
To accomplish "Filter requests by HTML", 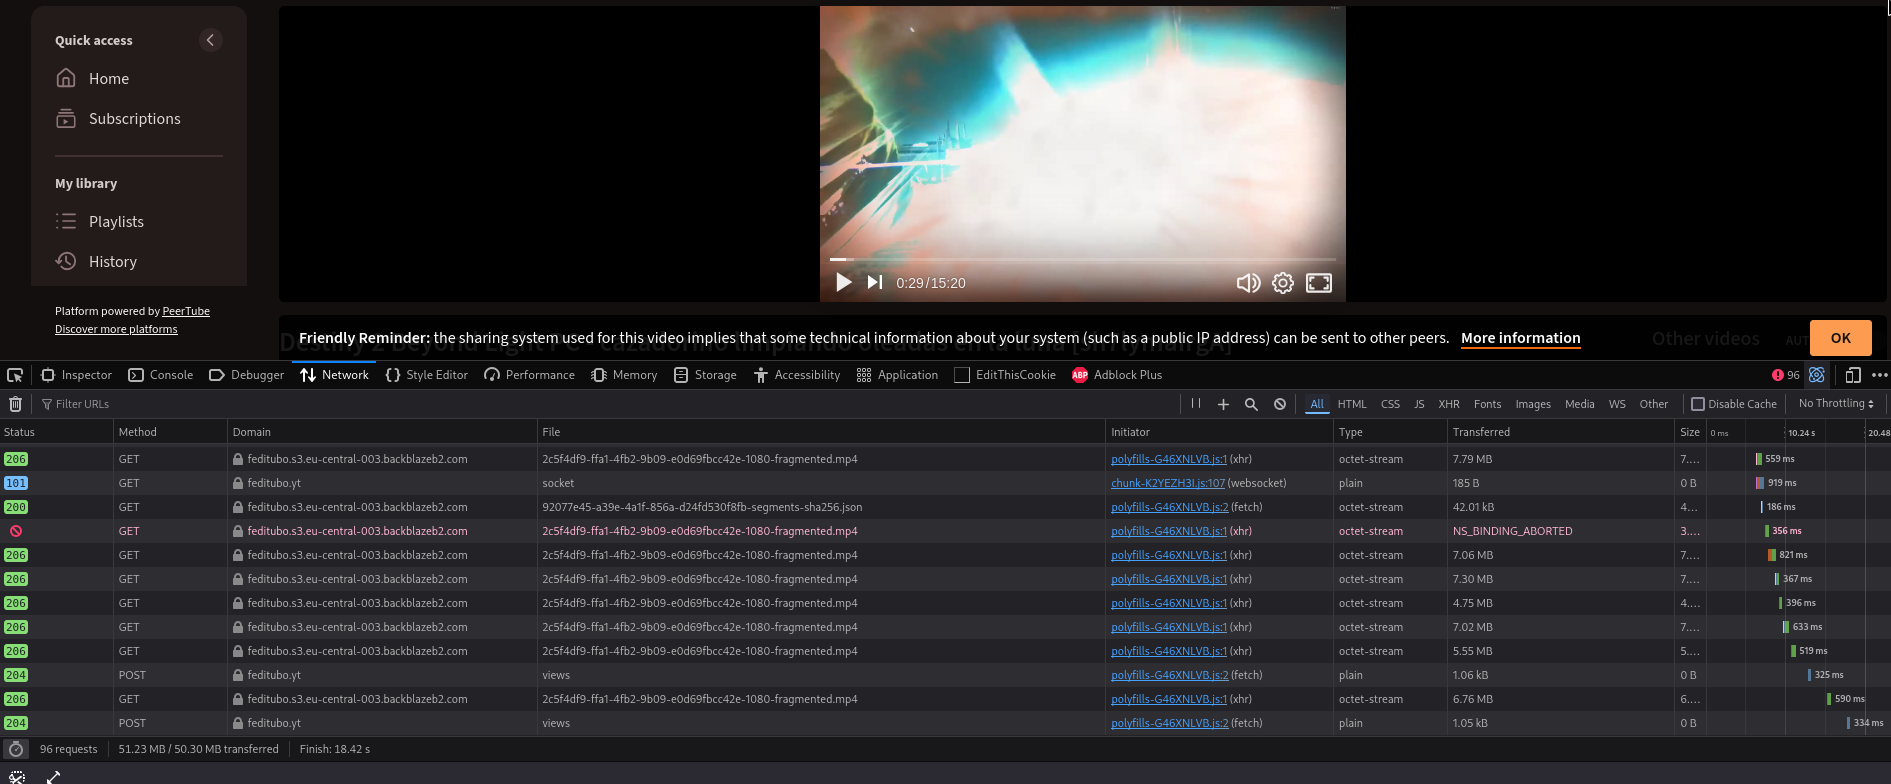I will click(x=1352, y=404).
